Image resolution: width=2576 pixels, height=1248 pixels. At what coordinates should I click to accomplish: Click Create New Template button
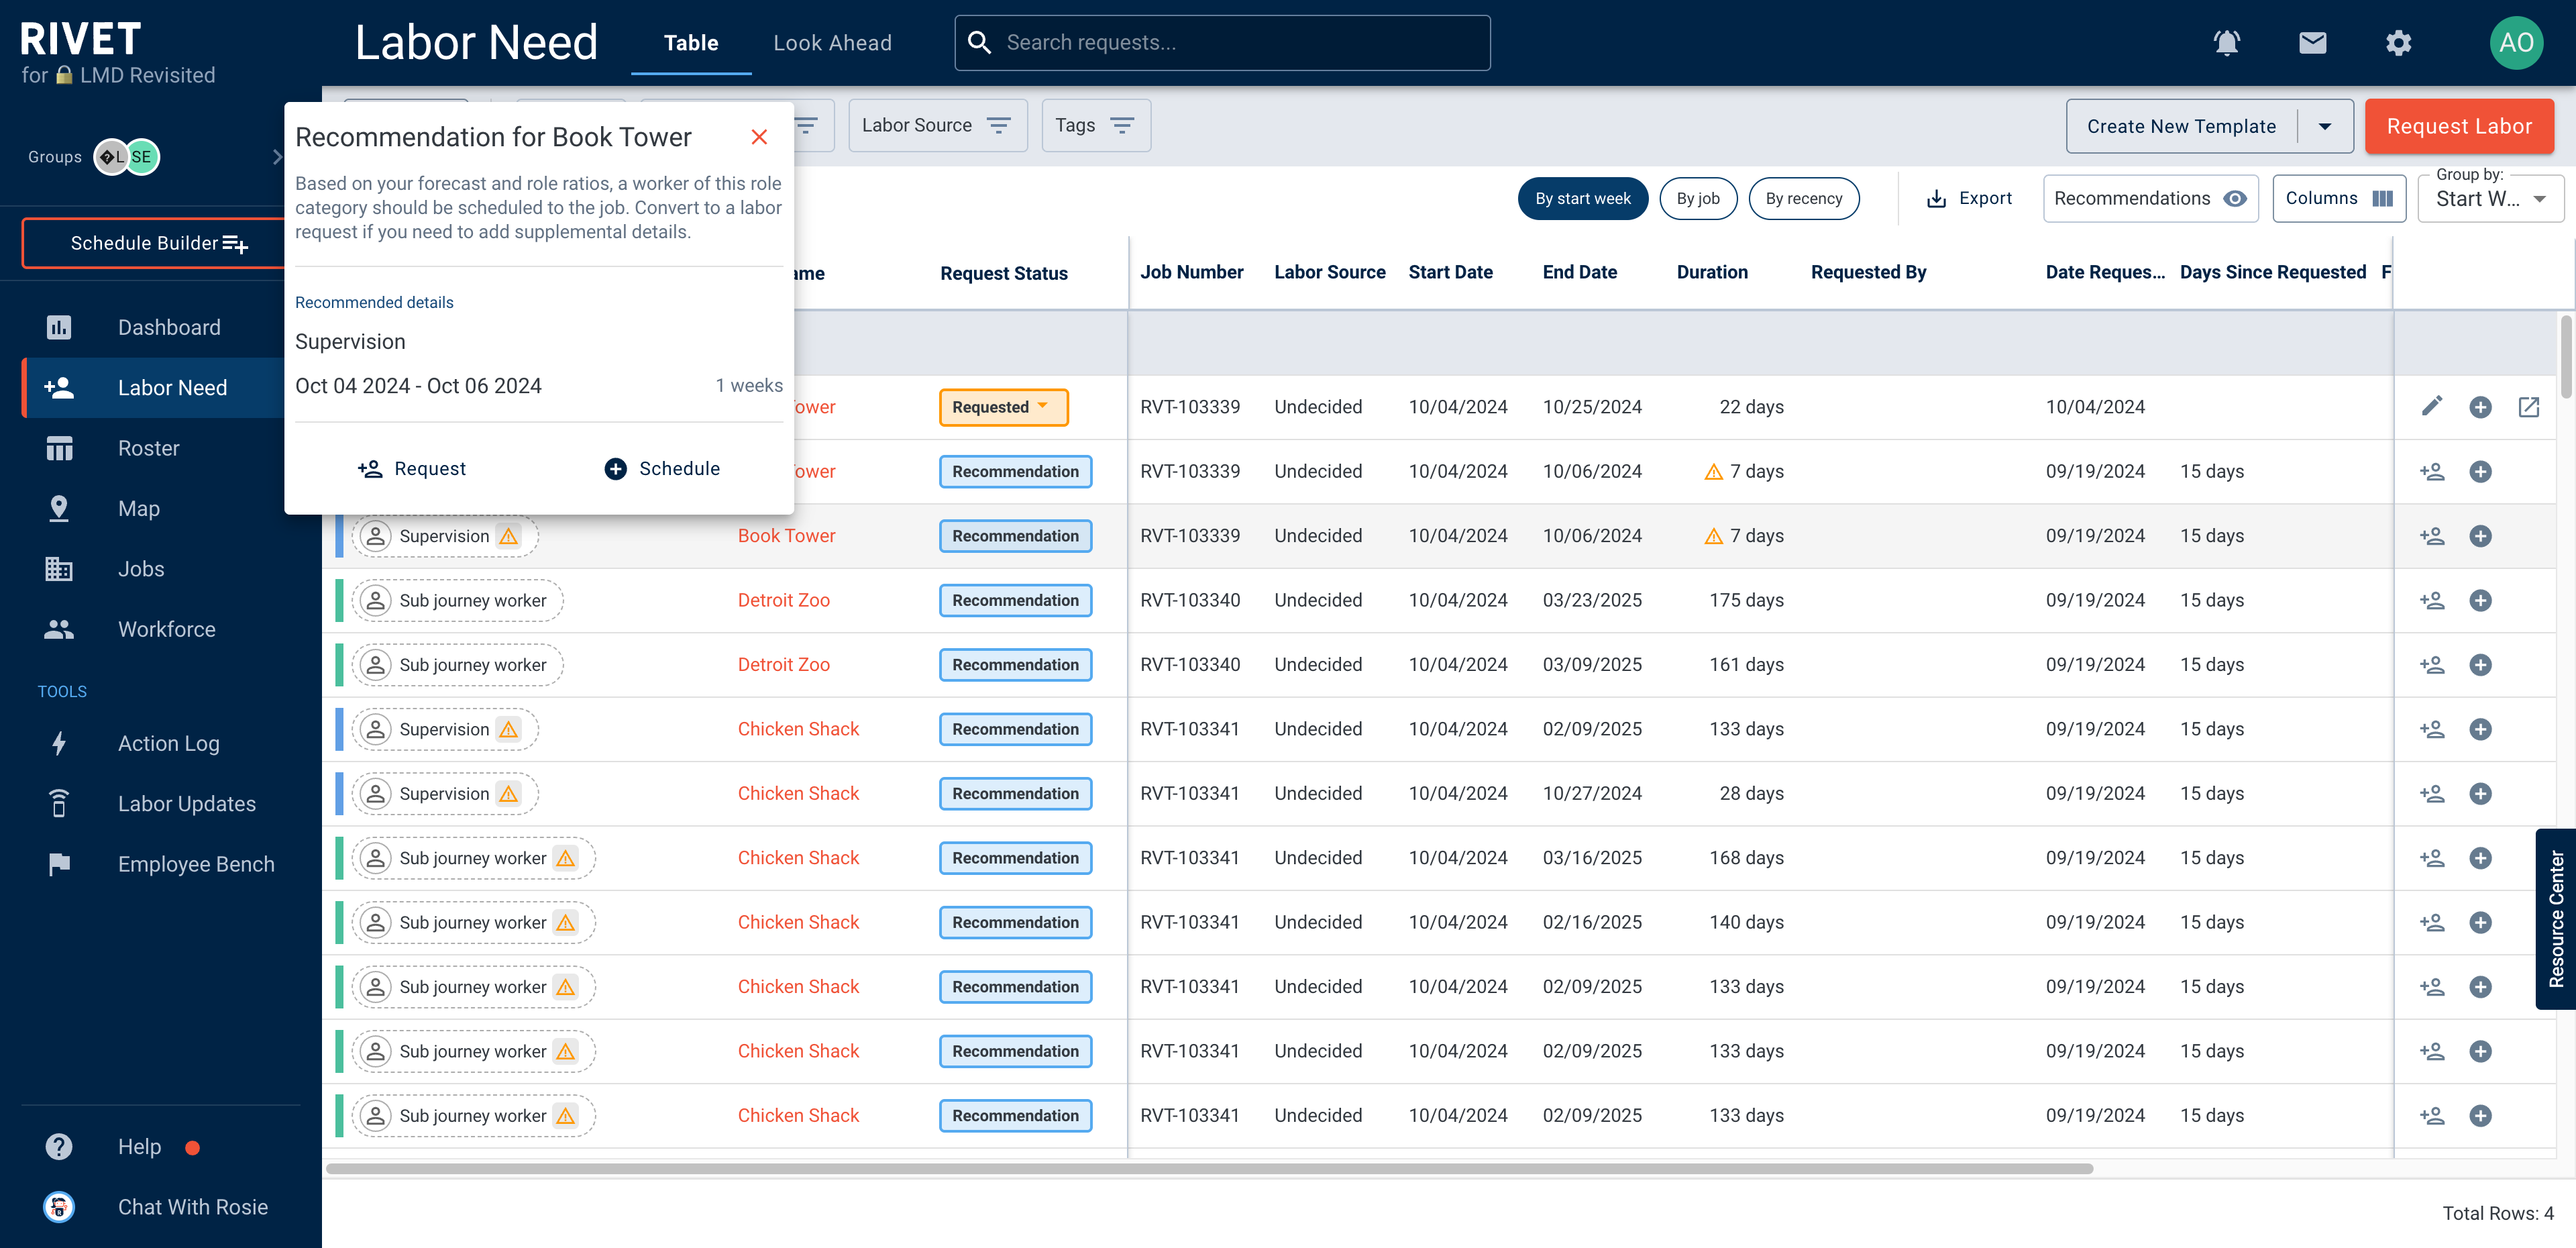coord(2181,126)
